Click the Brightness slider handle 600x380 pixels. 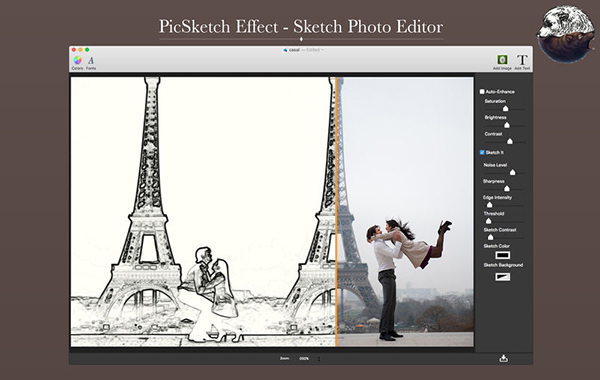[x=507, y=125]
